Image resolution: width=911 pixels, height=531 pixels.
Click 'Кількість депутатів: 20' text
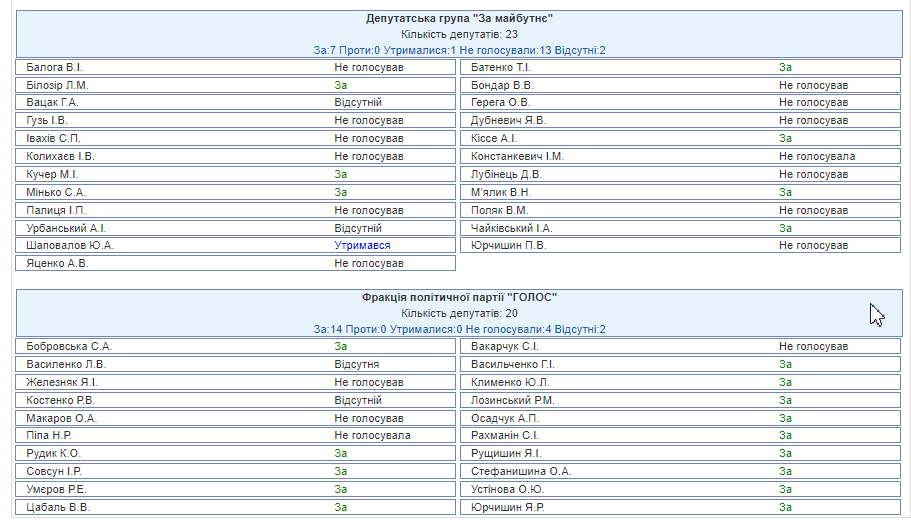(x=459, y=313)
